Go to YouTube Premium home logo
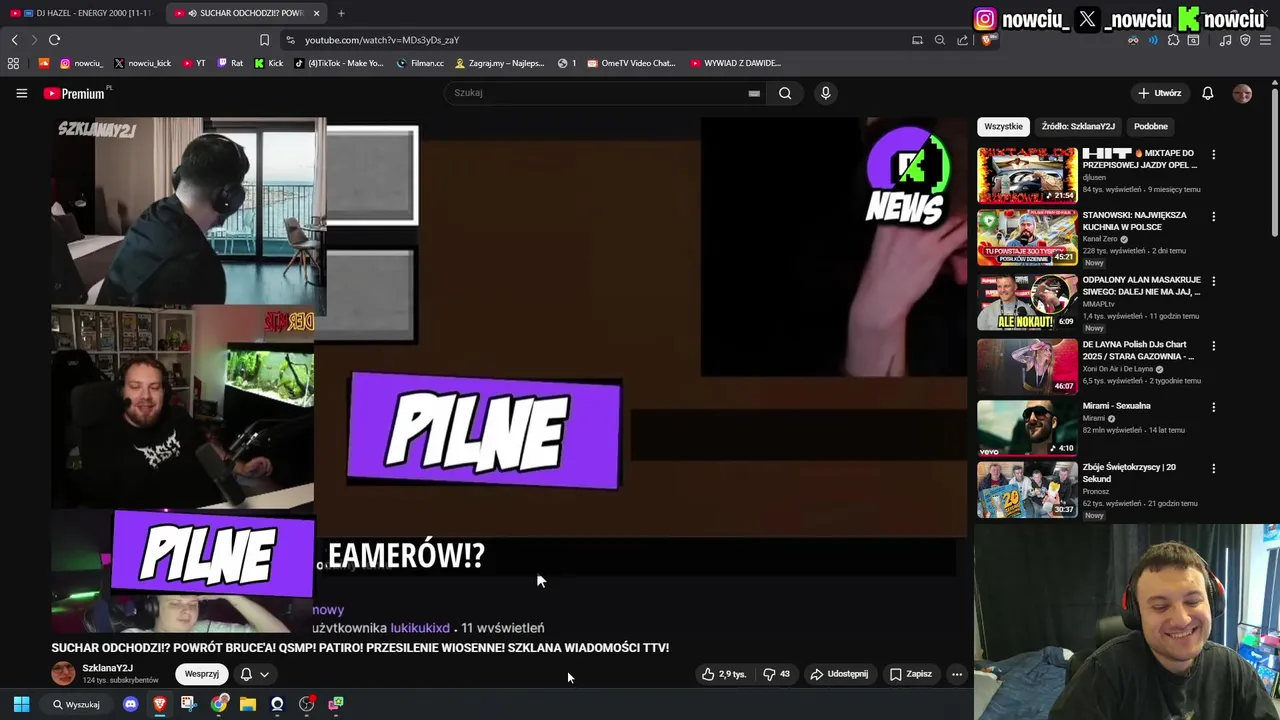The image size is (1280, 720). [76, 93]
